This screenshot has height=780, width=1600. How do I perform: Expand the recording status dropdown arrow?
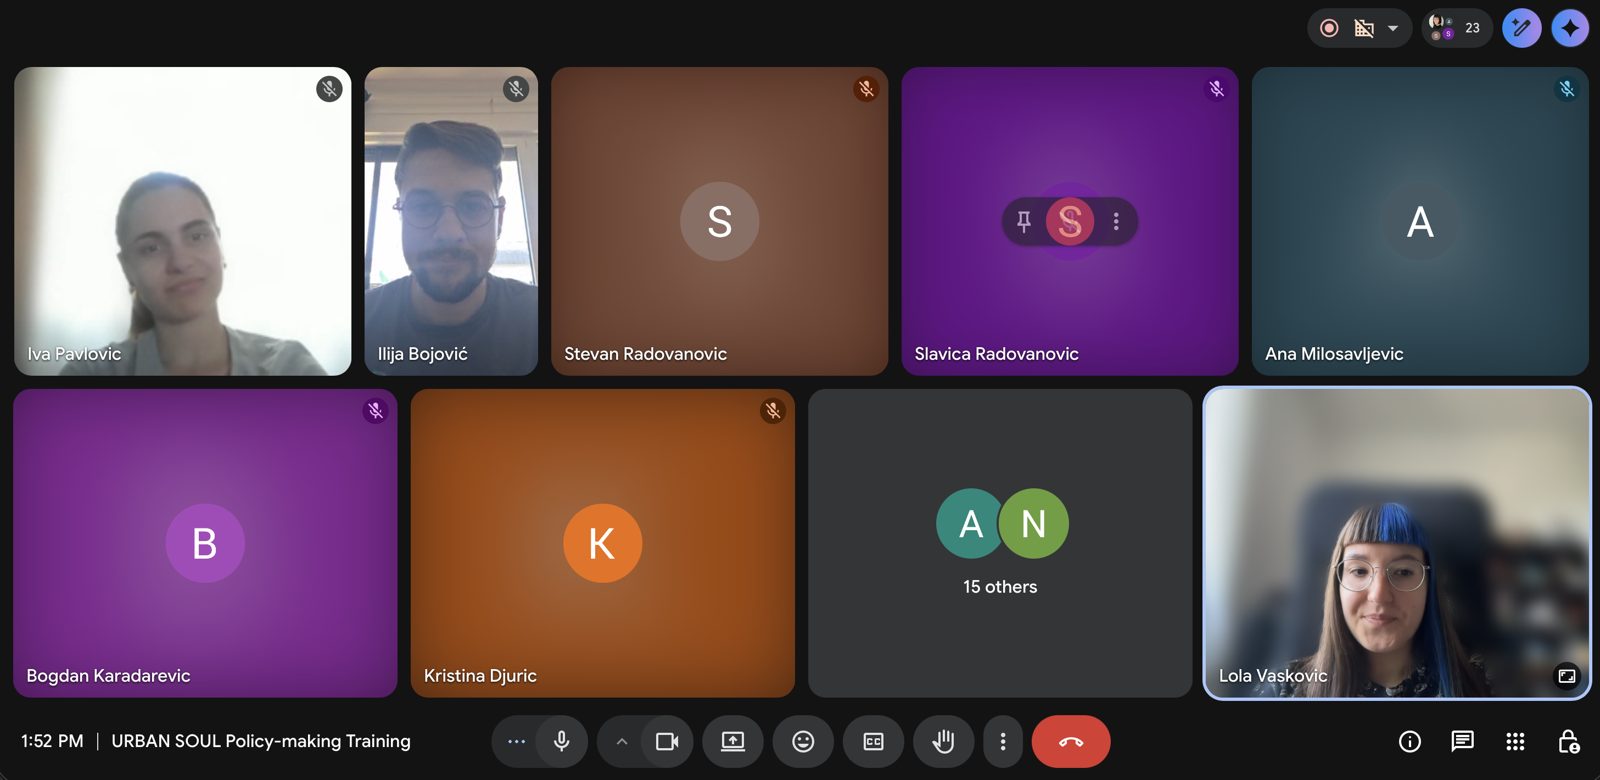pos(1393,28)
